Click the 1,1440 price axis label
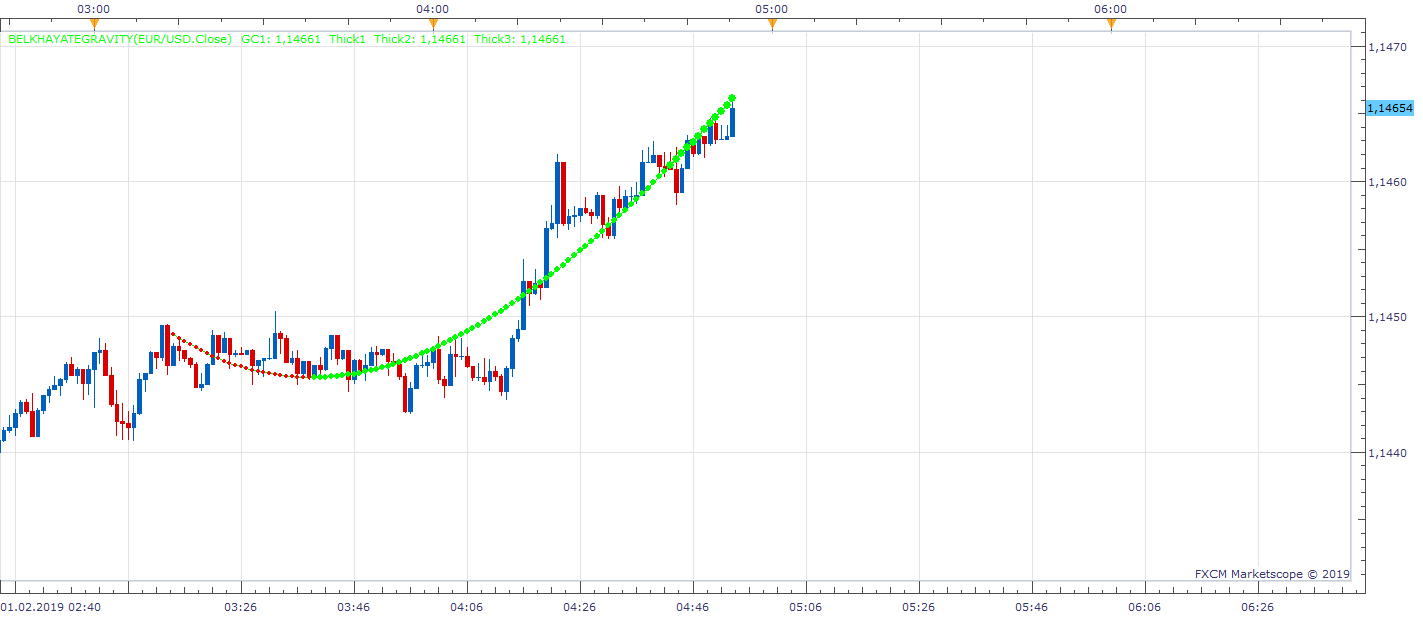Screen dimensions: 1423x619 click(x=1387, y=452)
